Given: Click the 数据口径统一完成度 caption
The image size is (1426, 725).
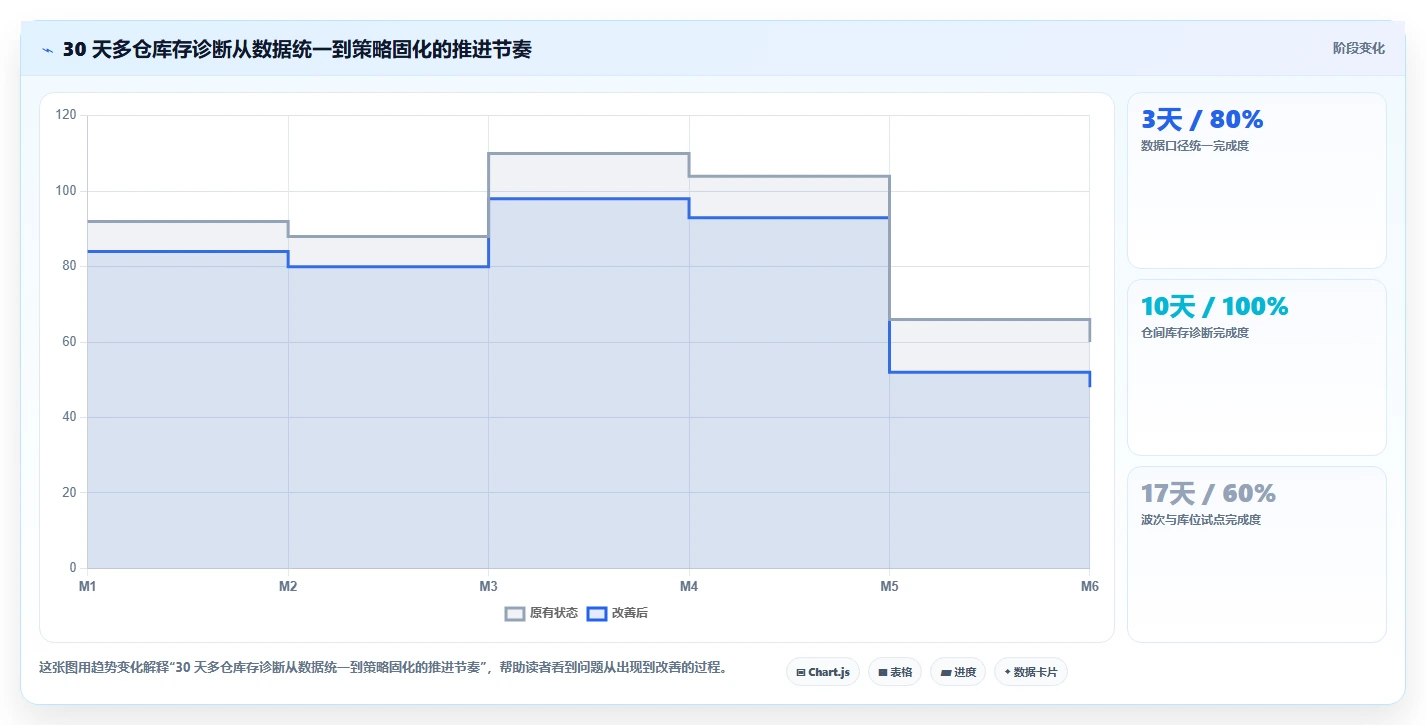Looking at the screenshot, I should [1195, 146].
